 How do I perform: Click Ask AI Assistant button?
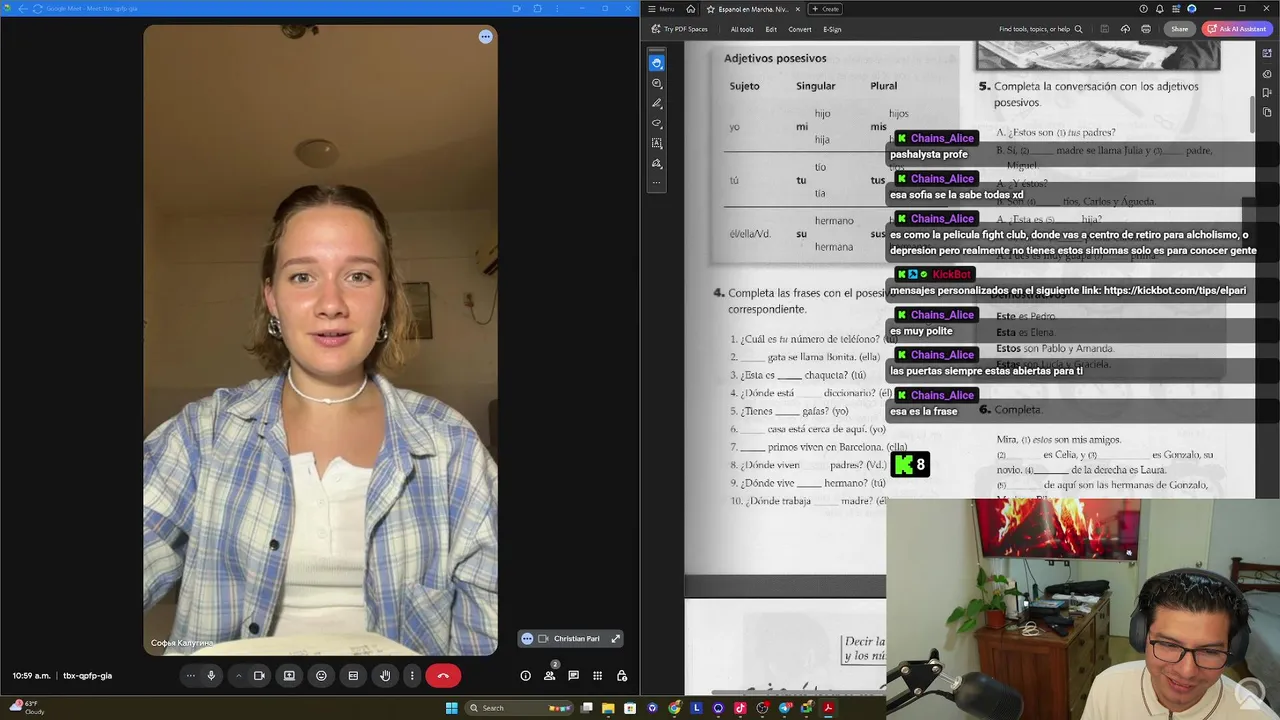[1237, 29]
